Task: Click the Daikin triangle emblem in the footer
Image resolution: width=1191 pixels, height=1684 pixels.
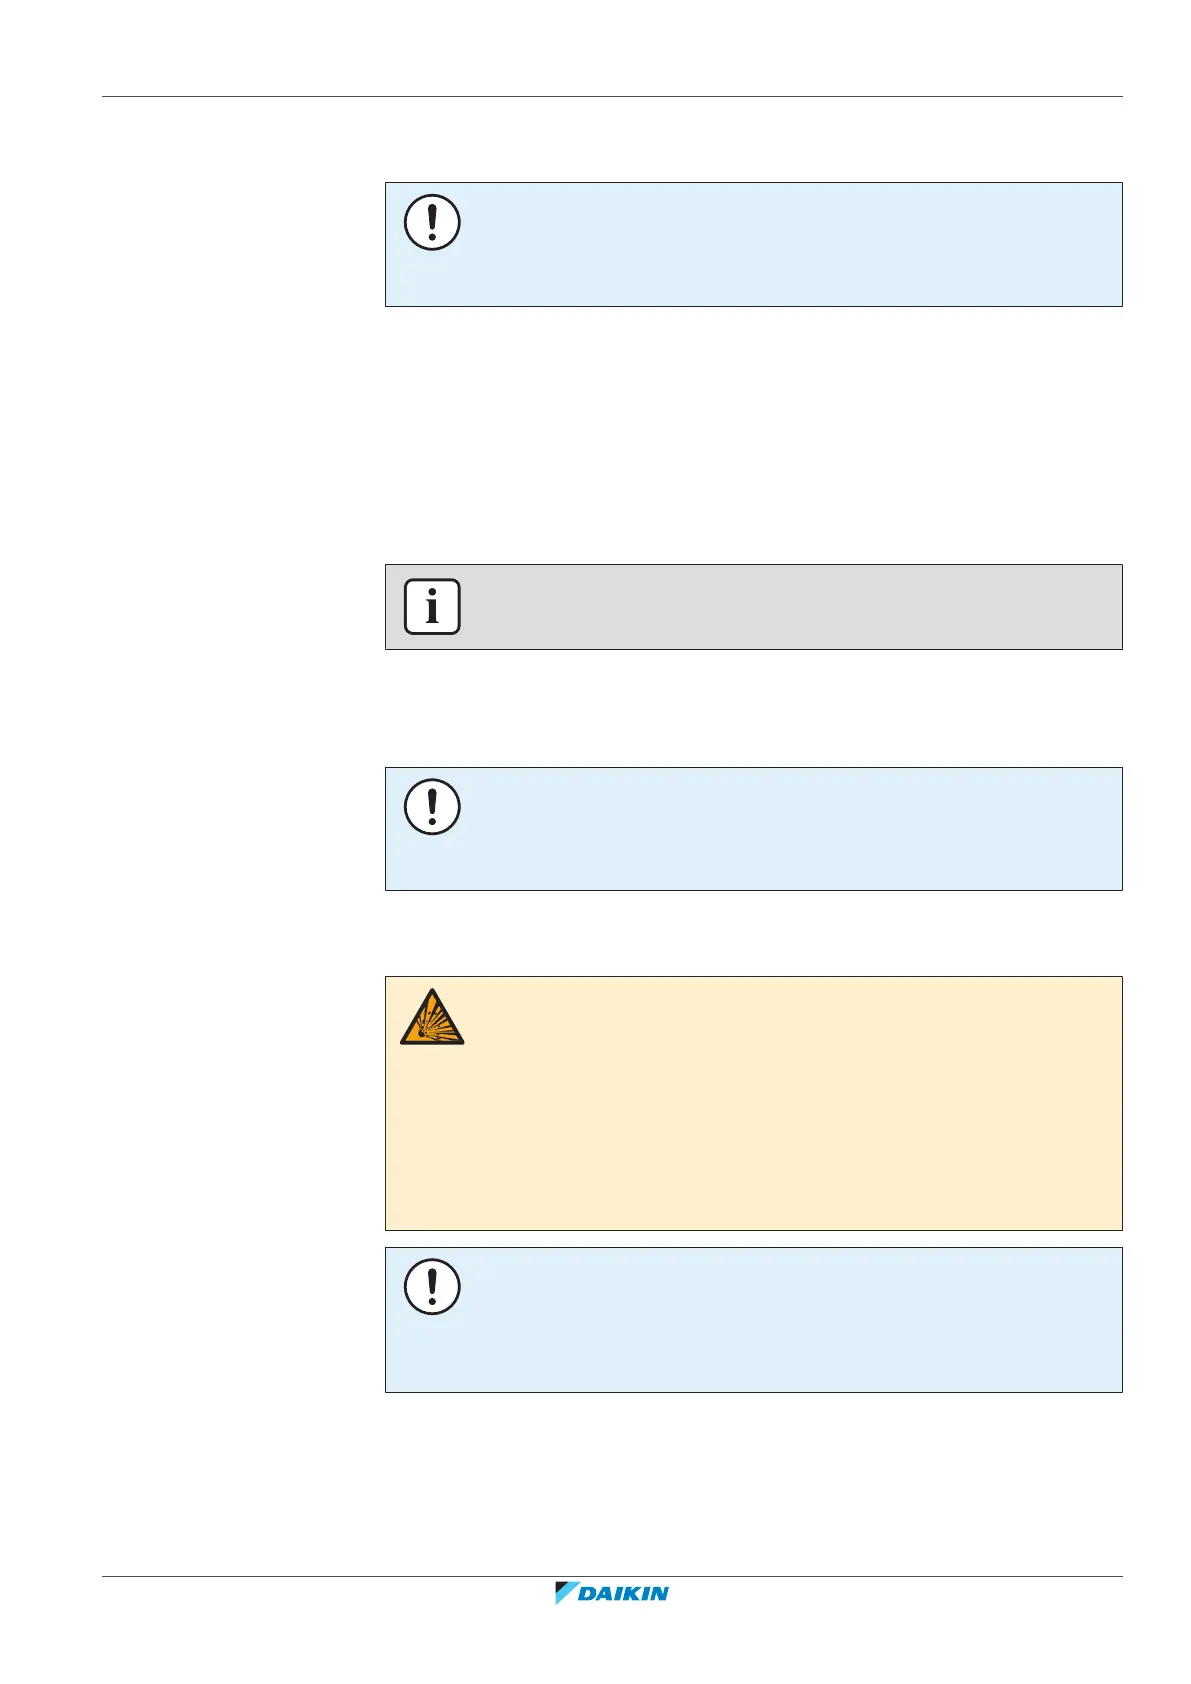Action: click(567, 1593)
